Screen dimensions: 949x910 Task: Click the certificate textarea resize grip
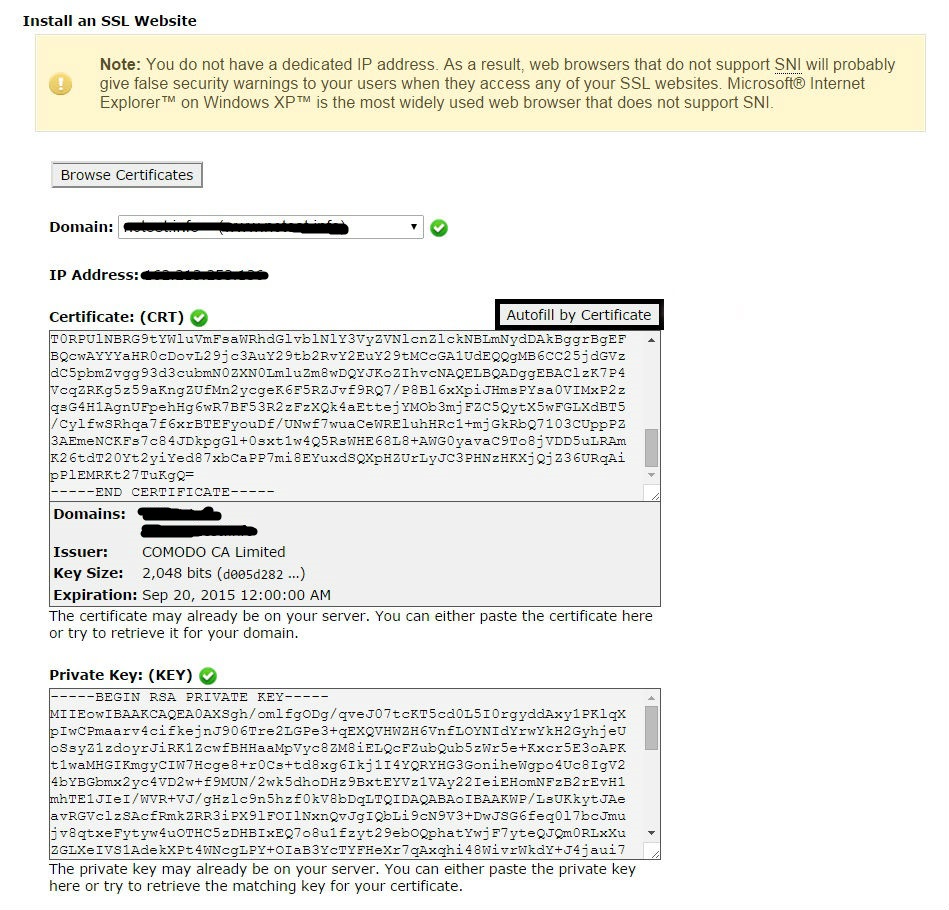tap(652, 493)
